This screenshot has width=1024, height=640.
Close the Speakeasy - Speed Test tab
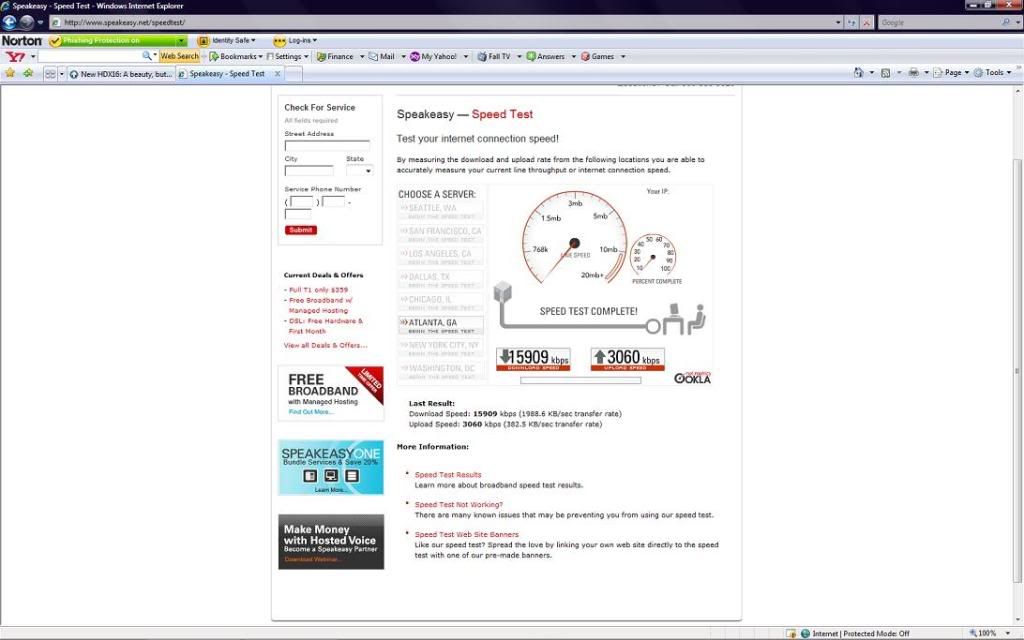(x=278, y=74)
